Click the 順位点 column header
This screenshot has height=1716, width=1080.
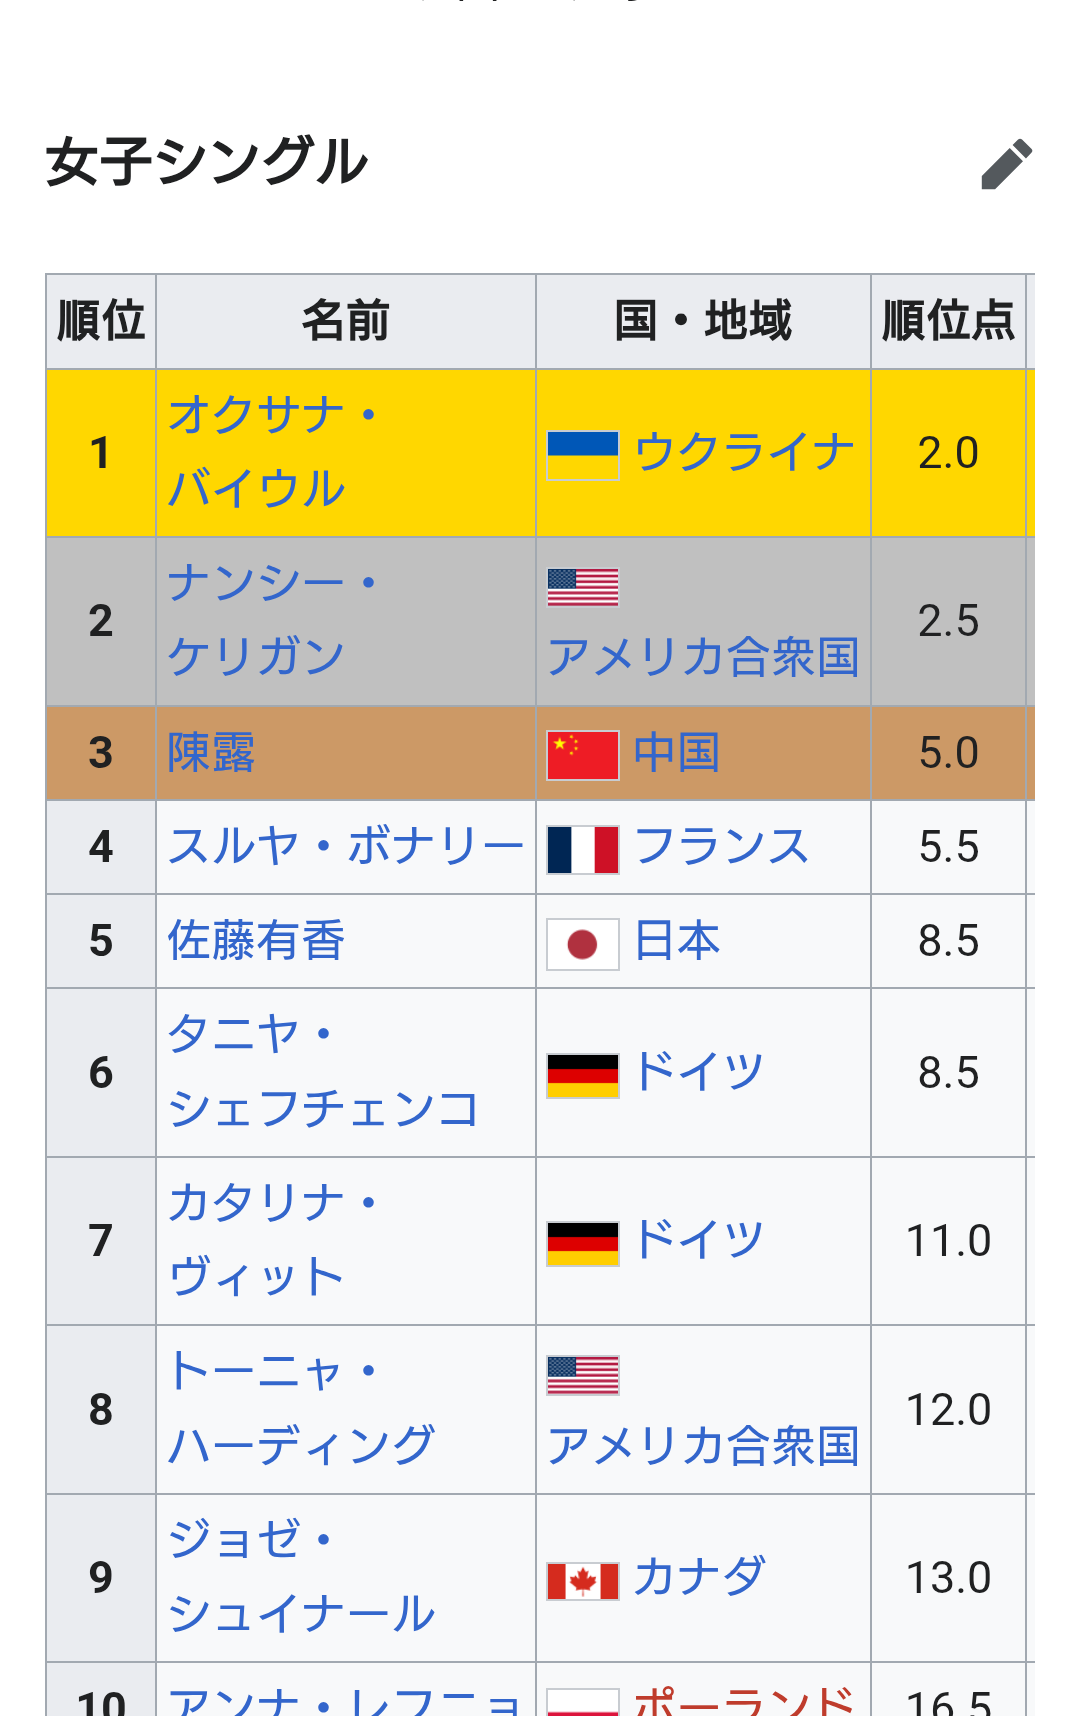click(948, 322)
